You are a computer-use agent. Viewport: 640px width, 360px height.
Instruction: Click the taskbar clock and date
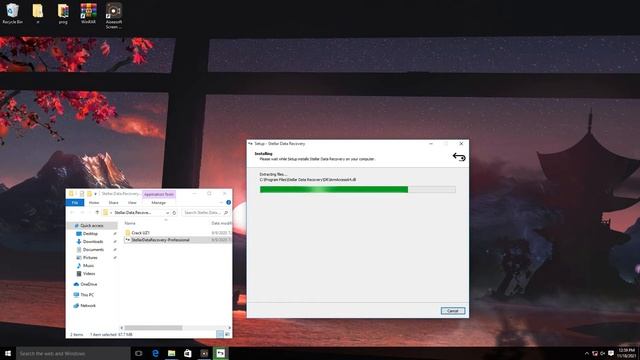click(627, 353)
